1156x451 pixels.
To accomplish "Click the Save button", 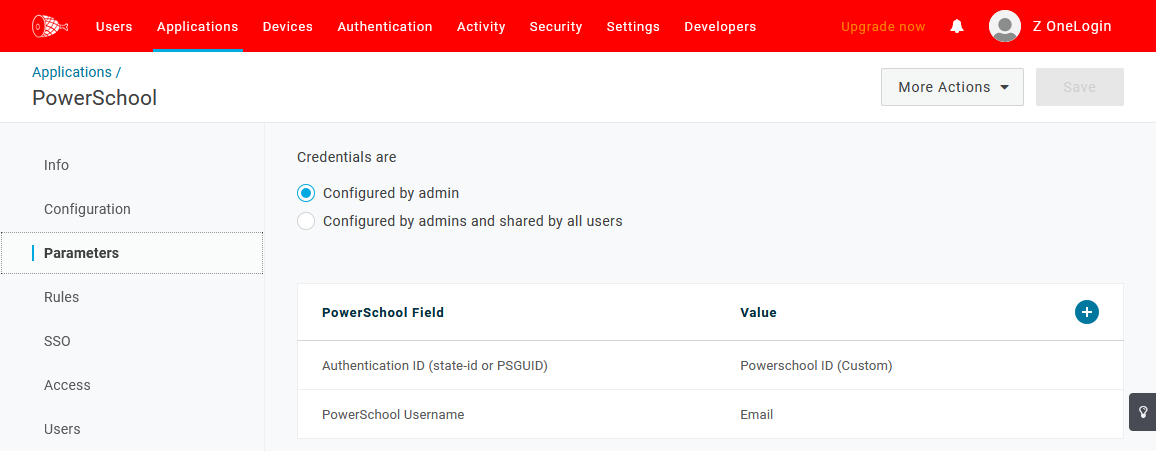I will 1079,87.
